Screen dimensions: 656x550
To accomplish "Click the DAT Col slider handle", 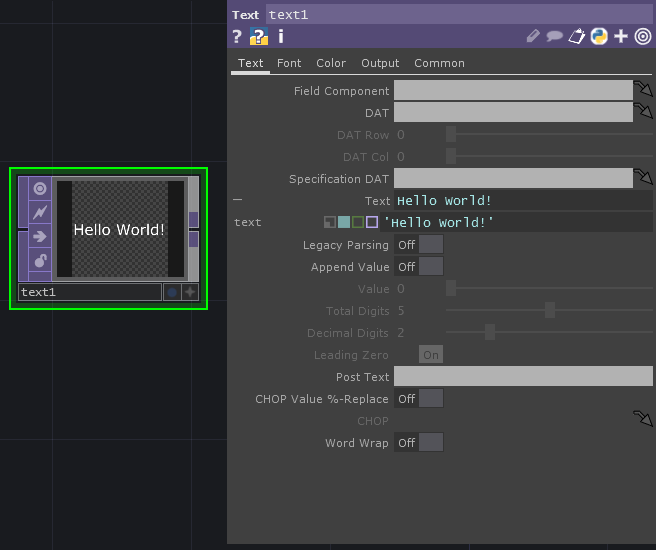I will (x=451, y=156).
